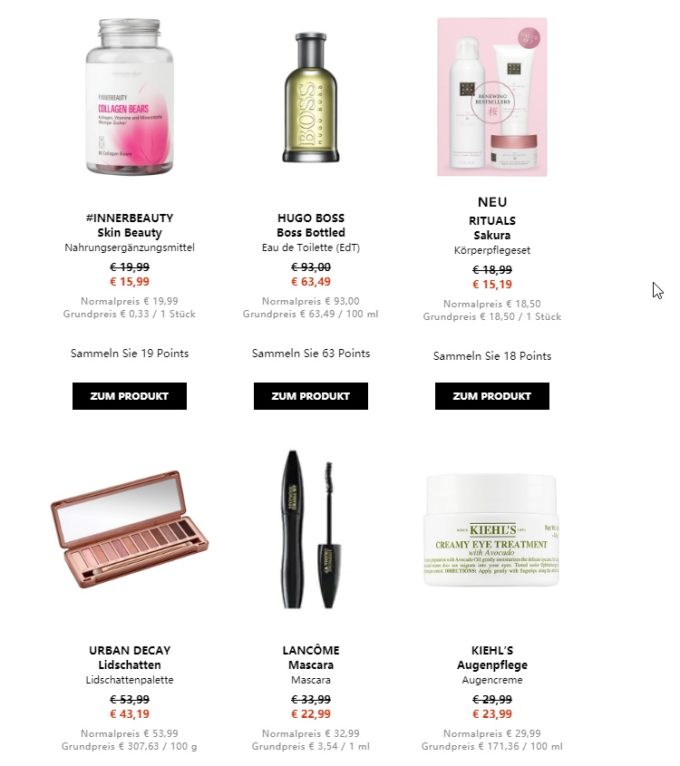Viewport: 680px width, 766px height.
Task: Open the Kiehl's Creamy Eye Treatment image
Action: point(491,530)
